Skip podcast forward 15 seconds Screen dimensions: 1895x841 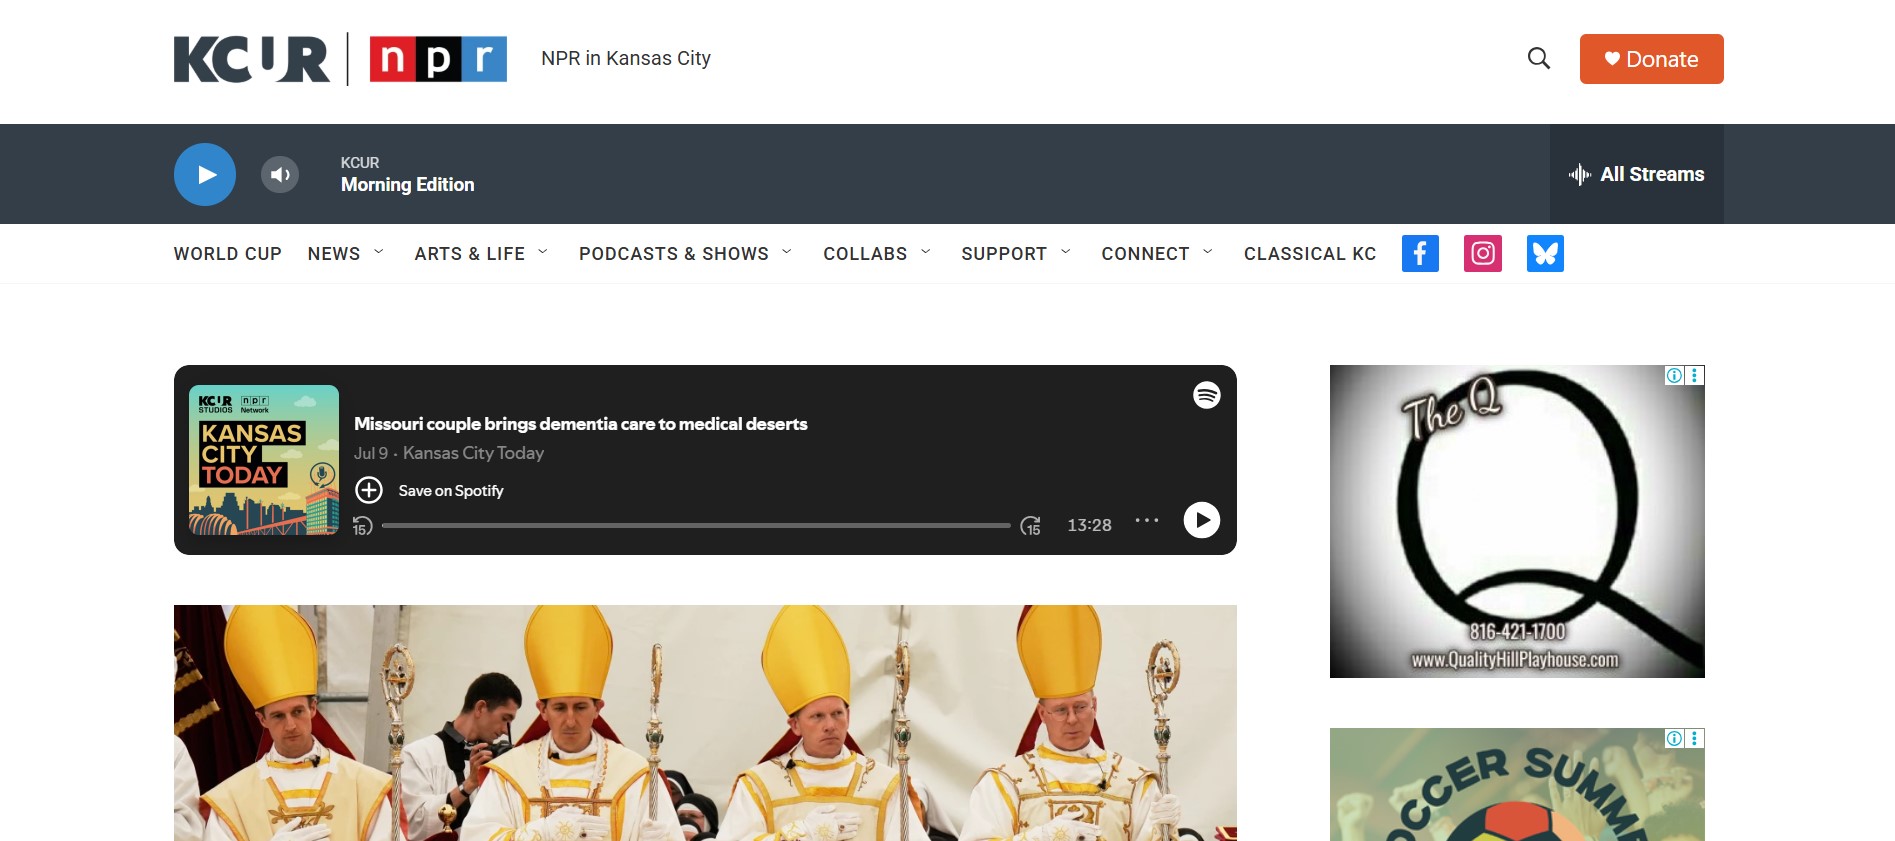[1030, 526]
